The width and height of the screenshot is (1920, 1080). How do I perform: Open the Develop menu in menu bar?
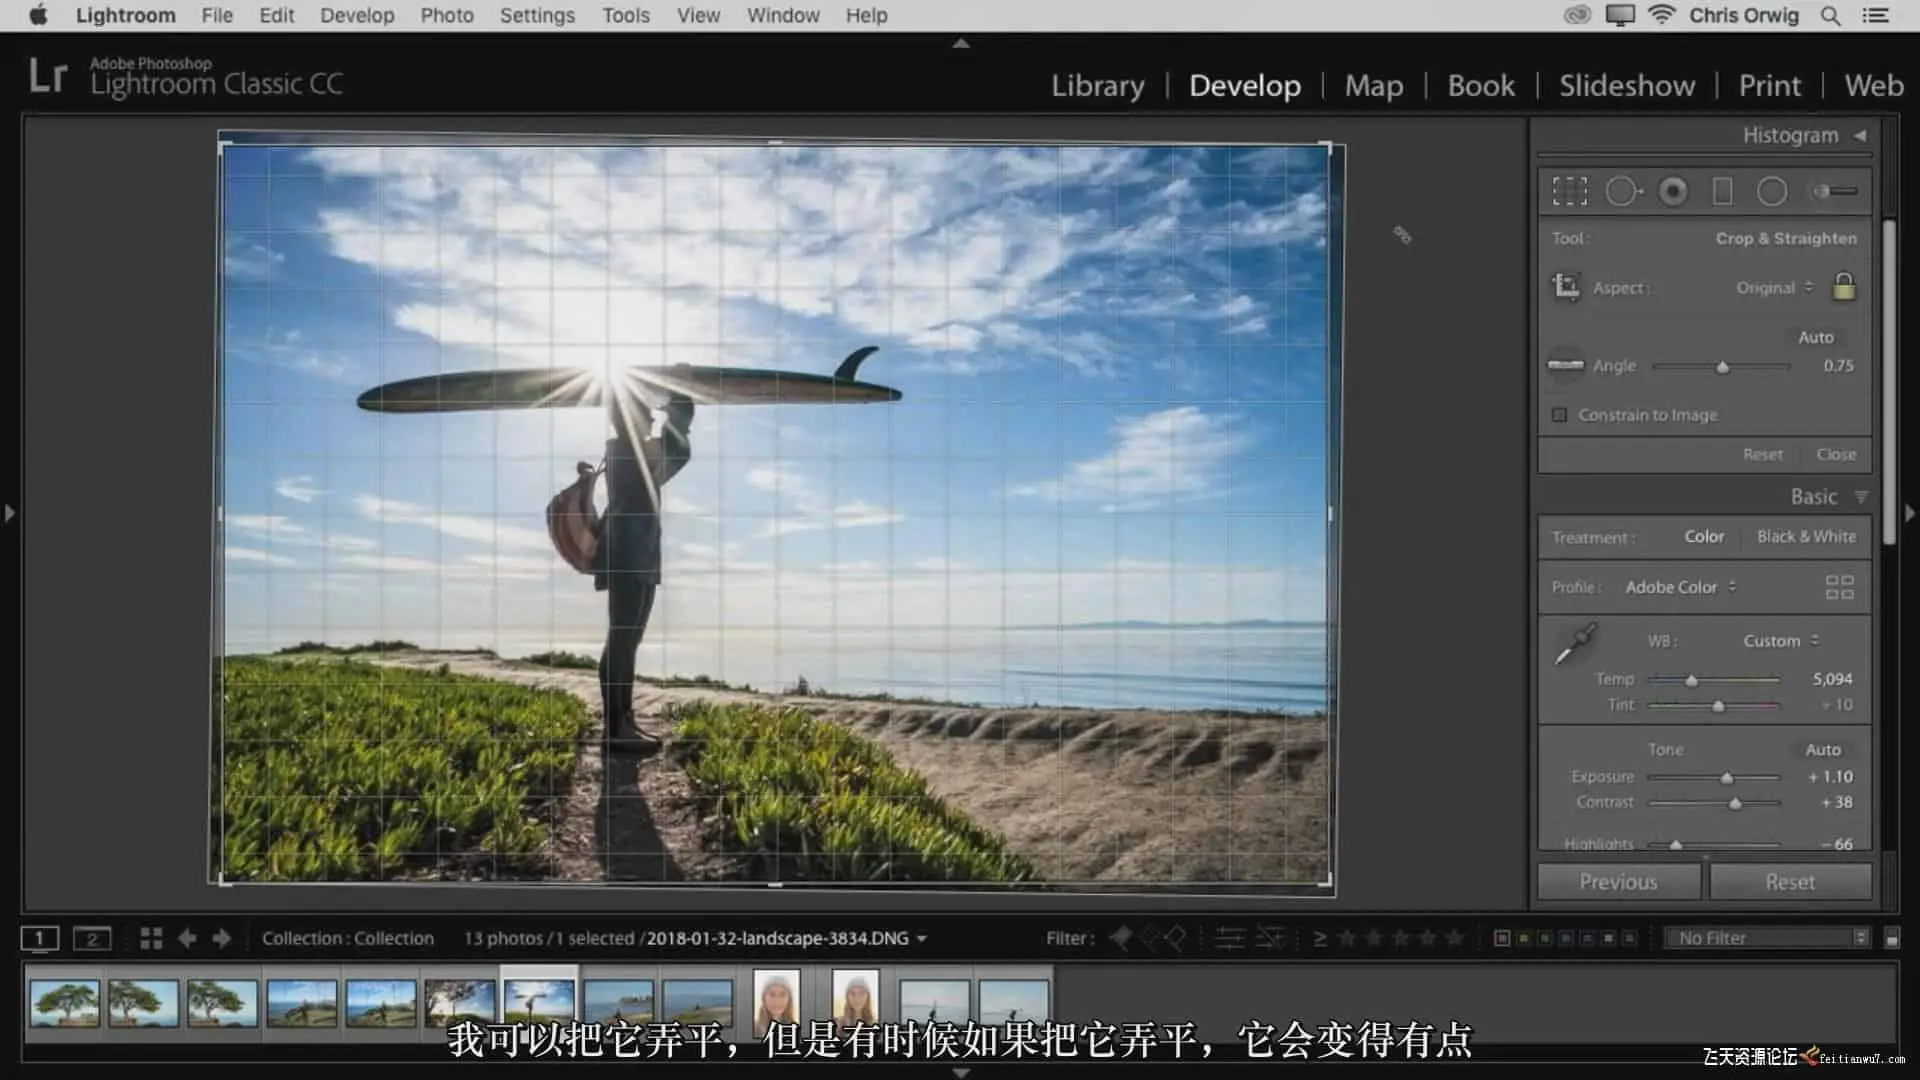(357, 15)
